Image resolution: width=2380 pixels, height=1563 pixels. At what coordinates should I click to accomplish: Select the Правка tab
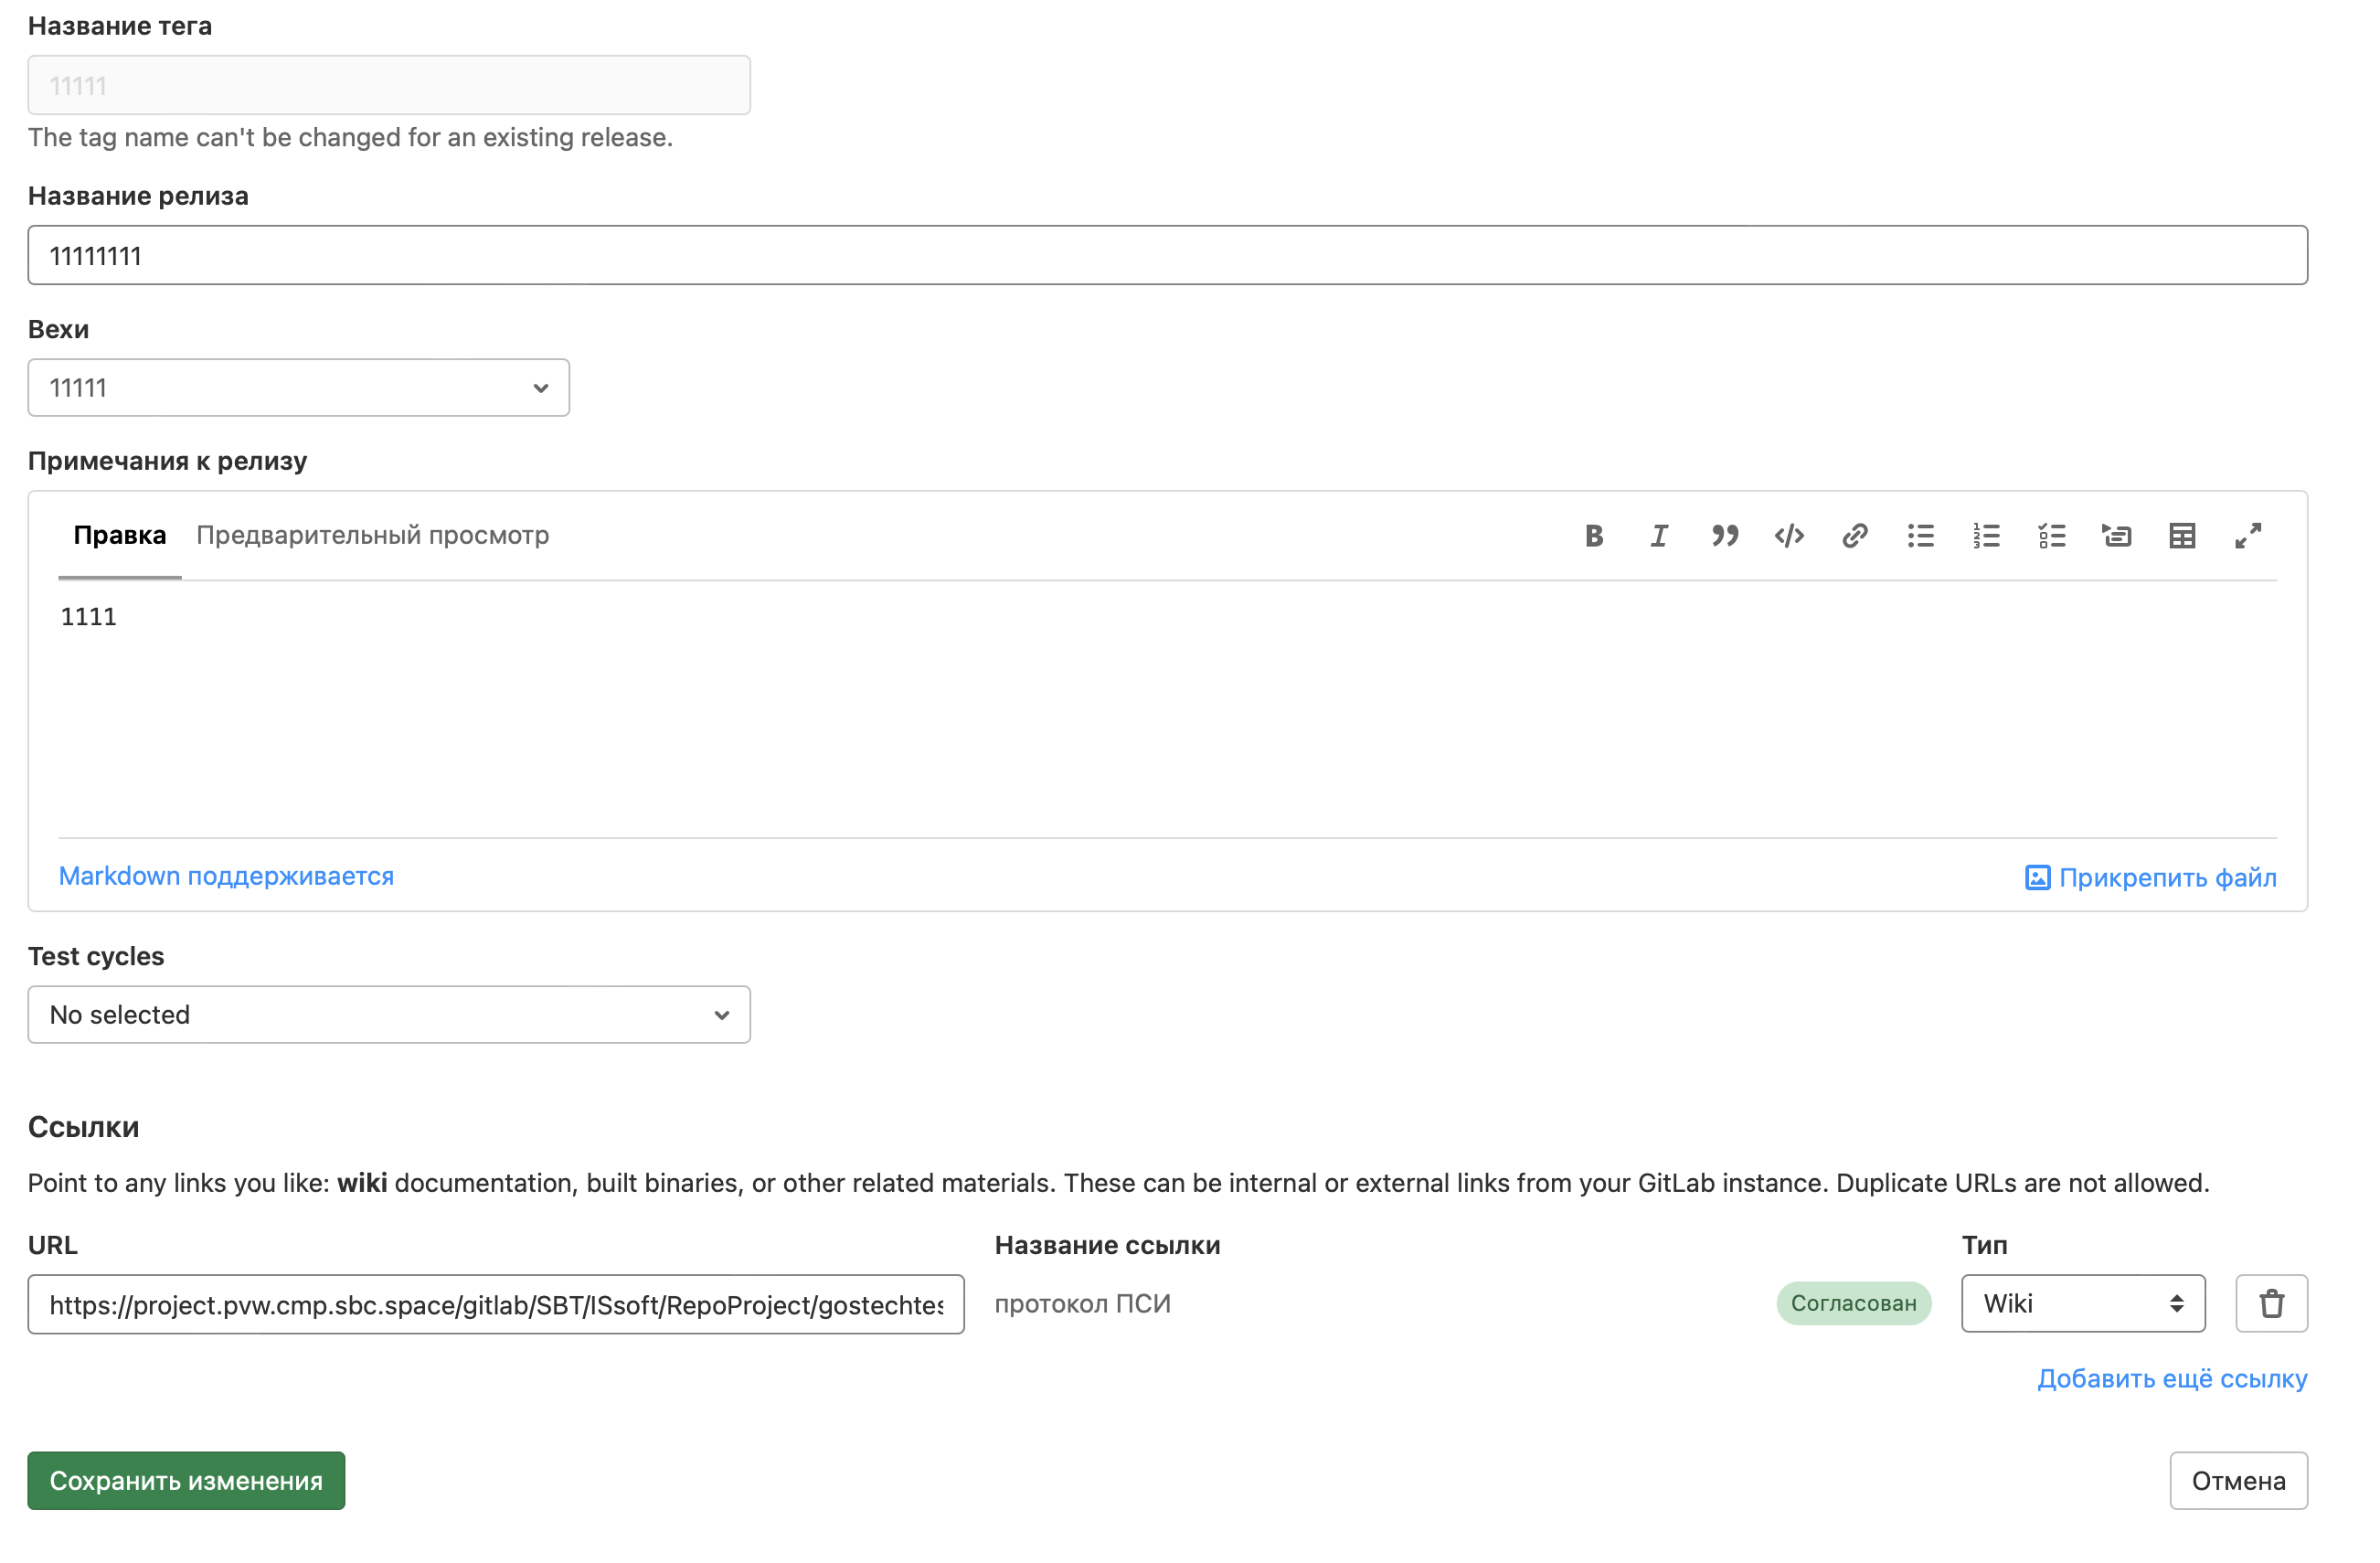click(119, 536)
